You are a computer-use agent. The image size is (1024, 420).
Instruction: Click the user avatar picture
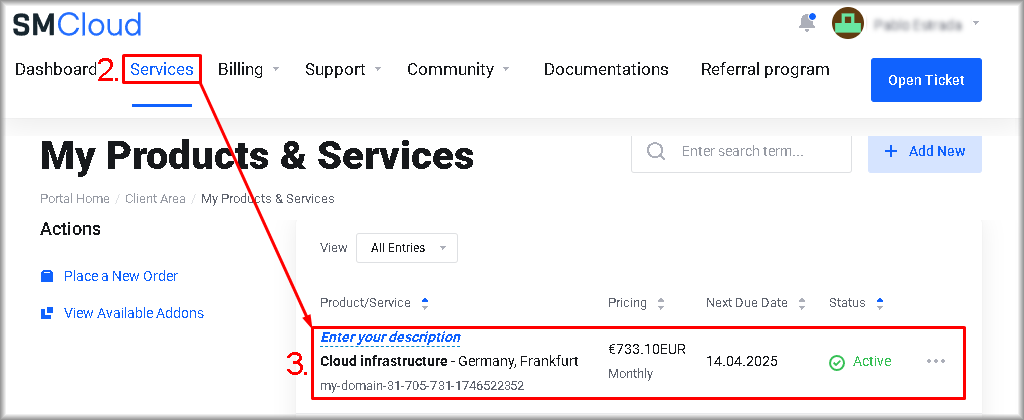[x=848, y=23]
